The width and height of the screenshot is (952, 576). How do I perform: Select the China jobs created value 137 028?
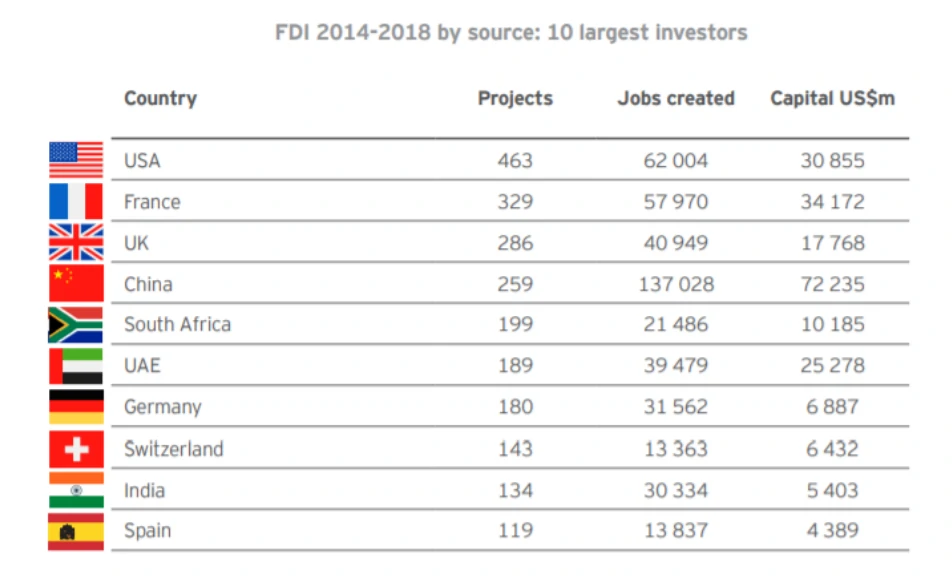coord(676,284)
